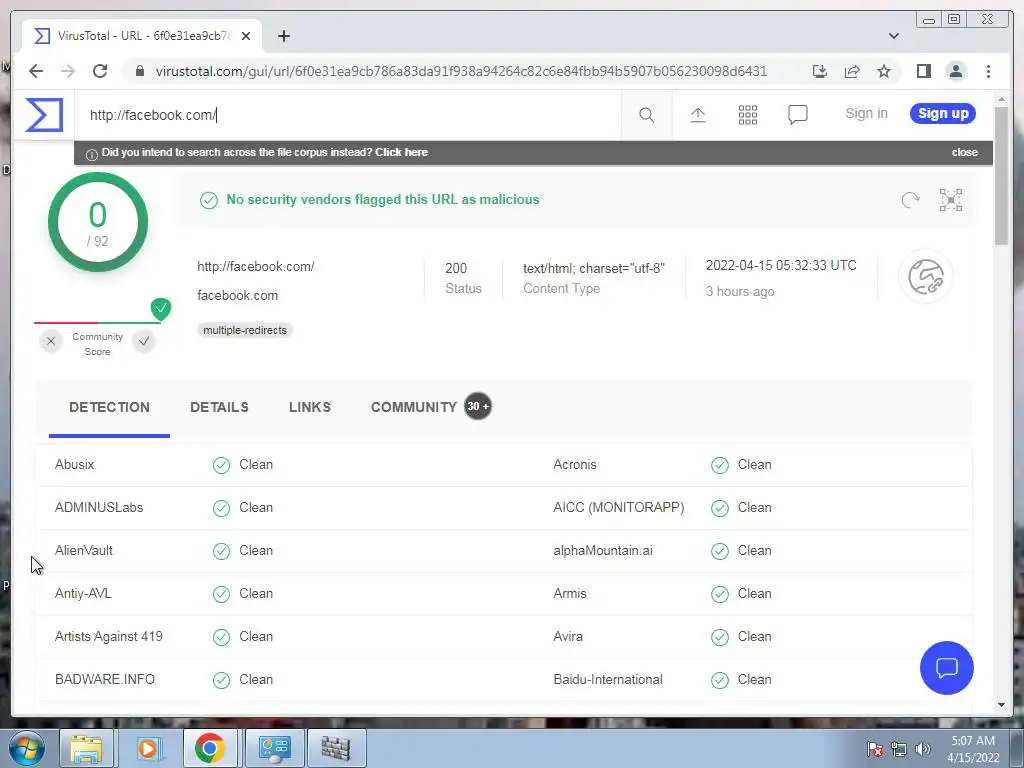Click the multiple-redirects tag
This screenshot has width=1024, height=768.
pyautogui.click(x=245, y=330)
